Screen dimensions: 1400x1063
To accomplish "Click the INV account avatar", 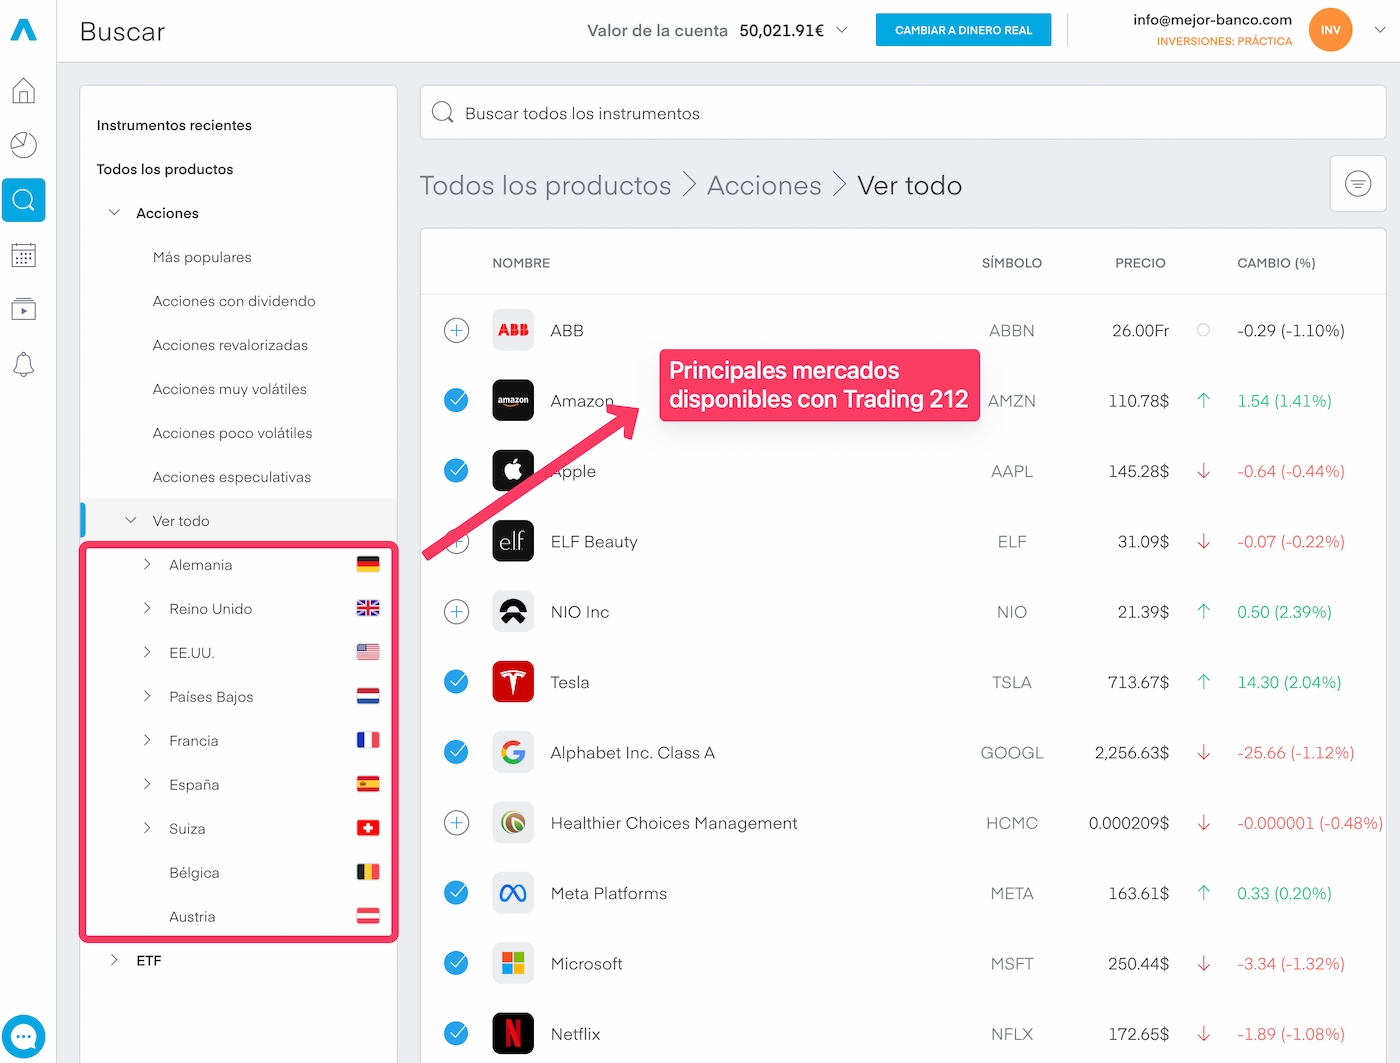I will click(1330, 30).
